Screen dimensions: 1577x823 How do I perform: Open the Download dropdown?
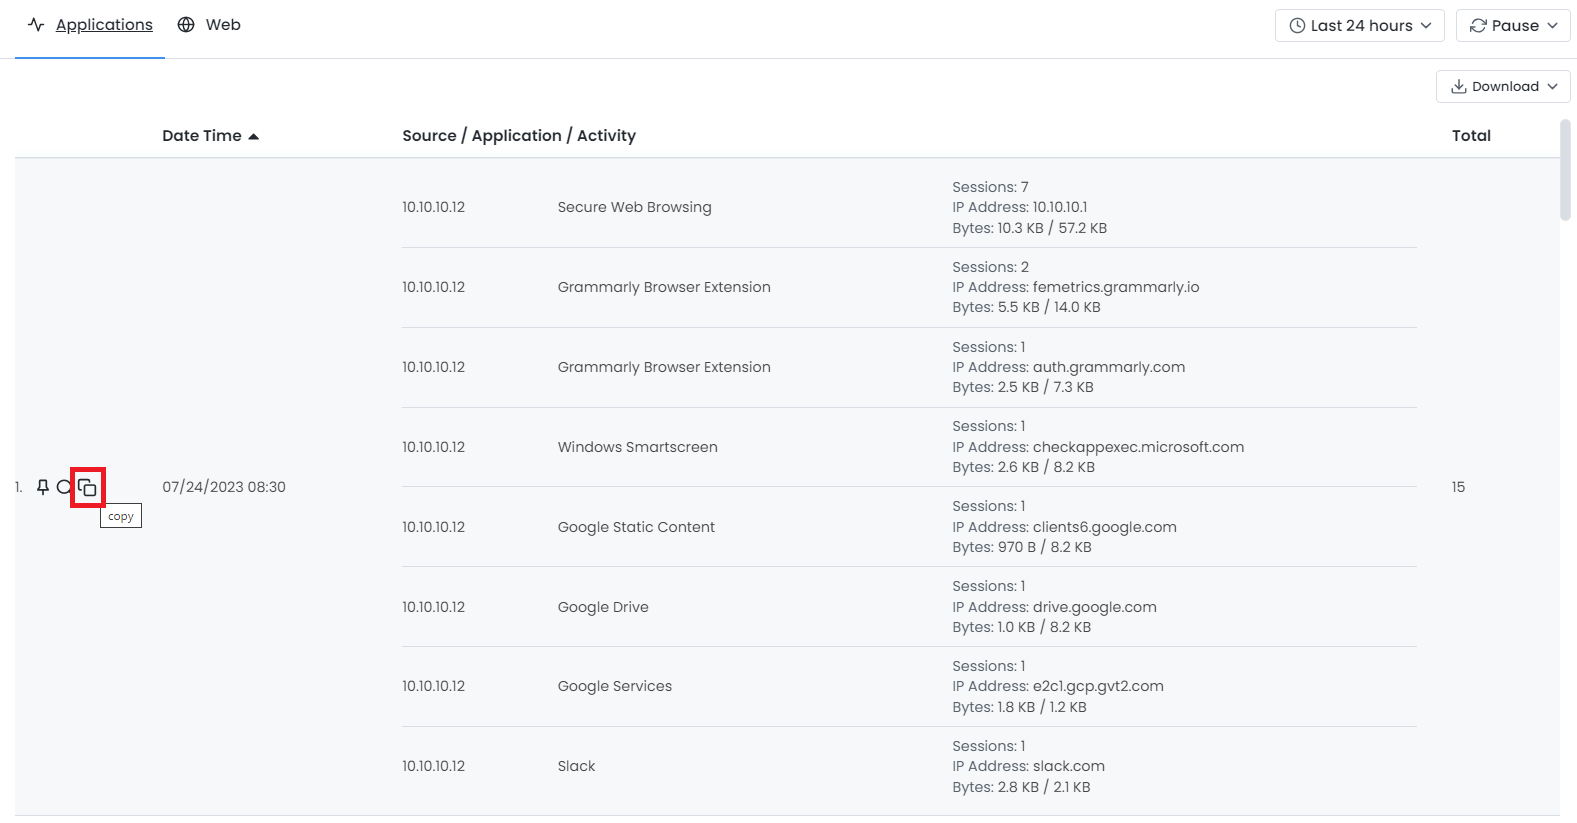coord(1503,87)
